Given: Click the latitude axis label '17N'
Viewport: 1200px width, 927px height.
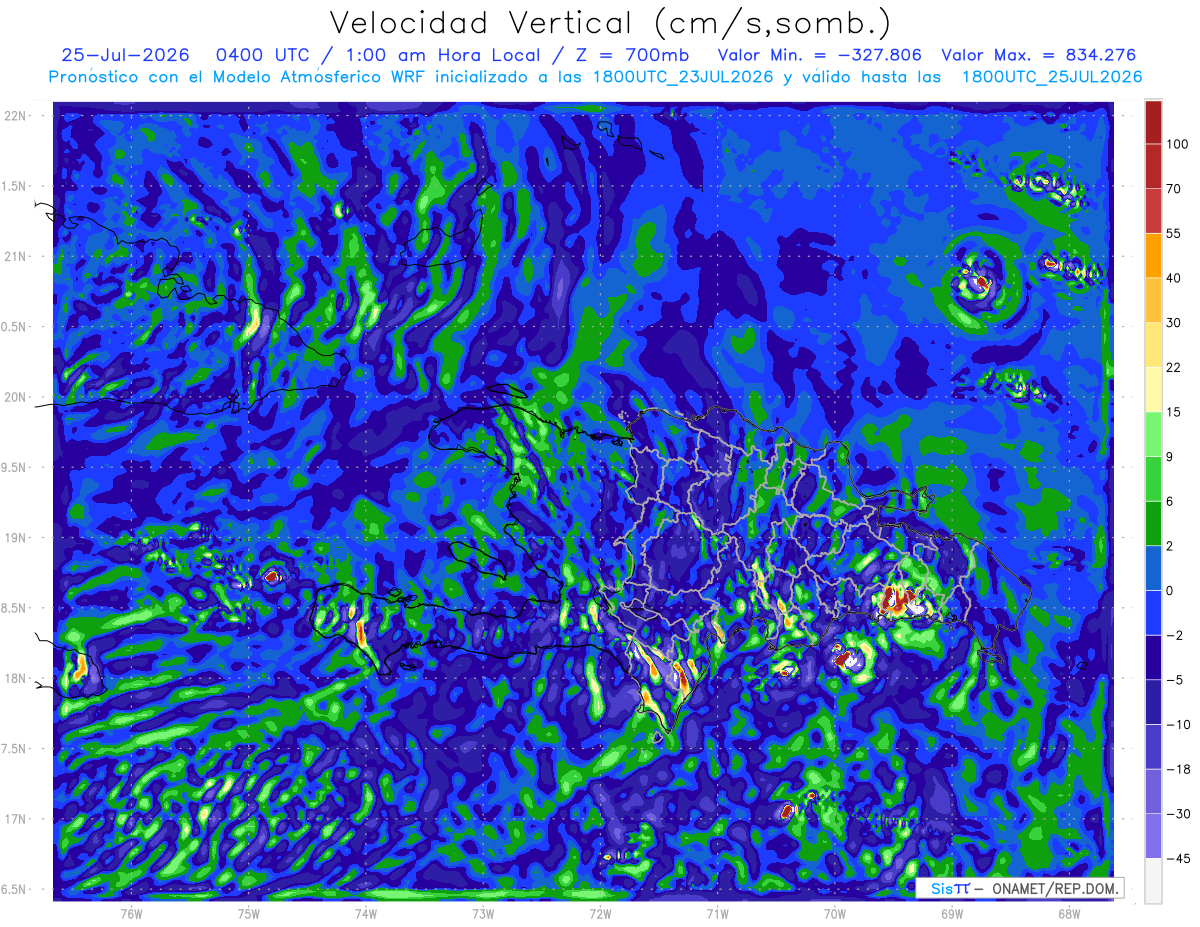Looking at the screenshot, I should pyautogui.click(x=16, y=820).
